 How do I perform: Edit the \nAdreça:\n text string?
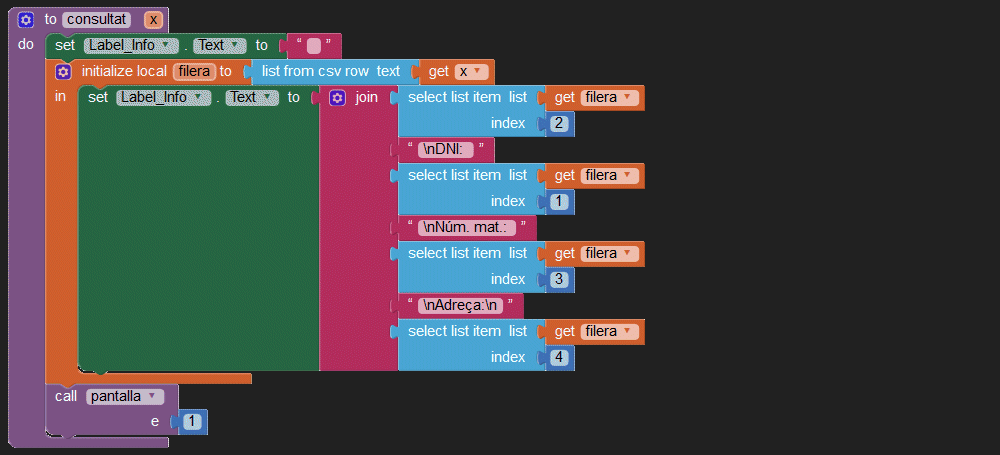(460, 306)
